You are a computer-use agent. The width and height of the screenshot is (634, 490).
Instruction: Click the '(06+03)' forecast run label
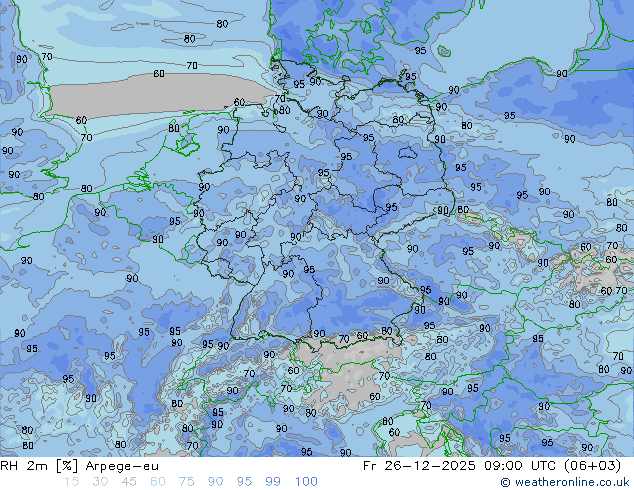pyautogui.click(x=592, y=466)
